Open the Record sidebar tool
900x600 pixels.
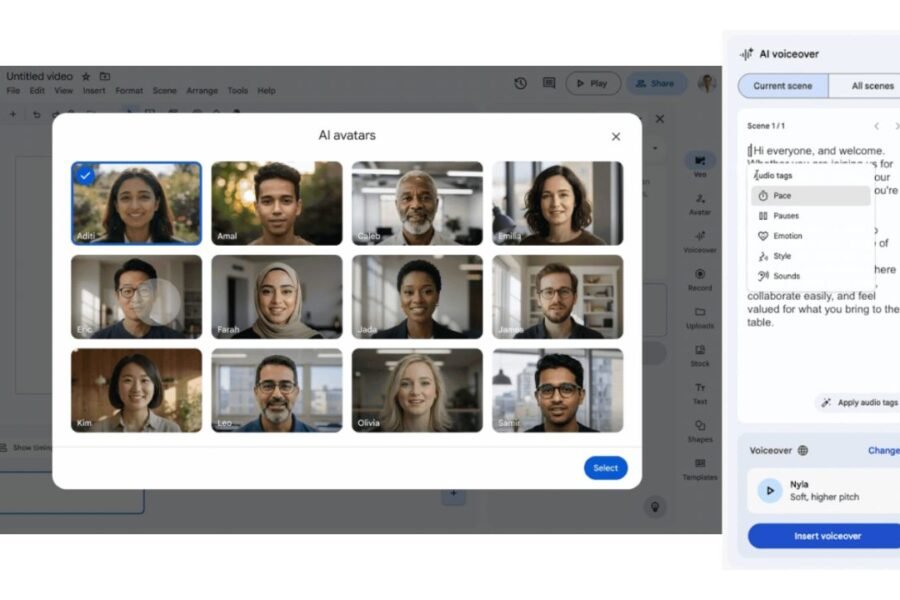coord(700,280)
